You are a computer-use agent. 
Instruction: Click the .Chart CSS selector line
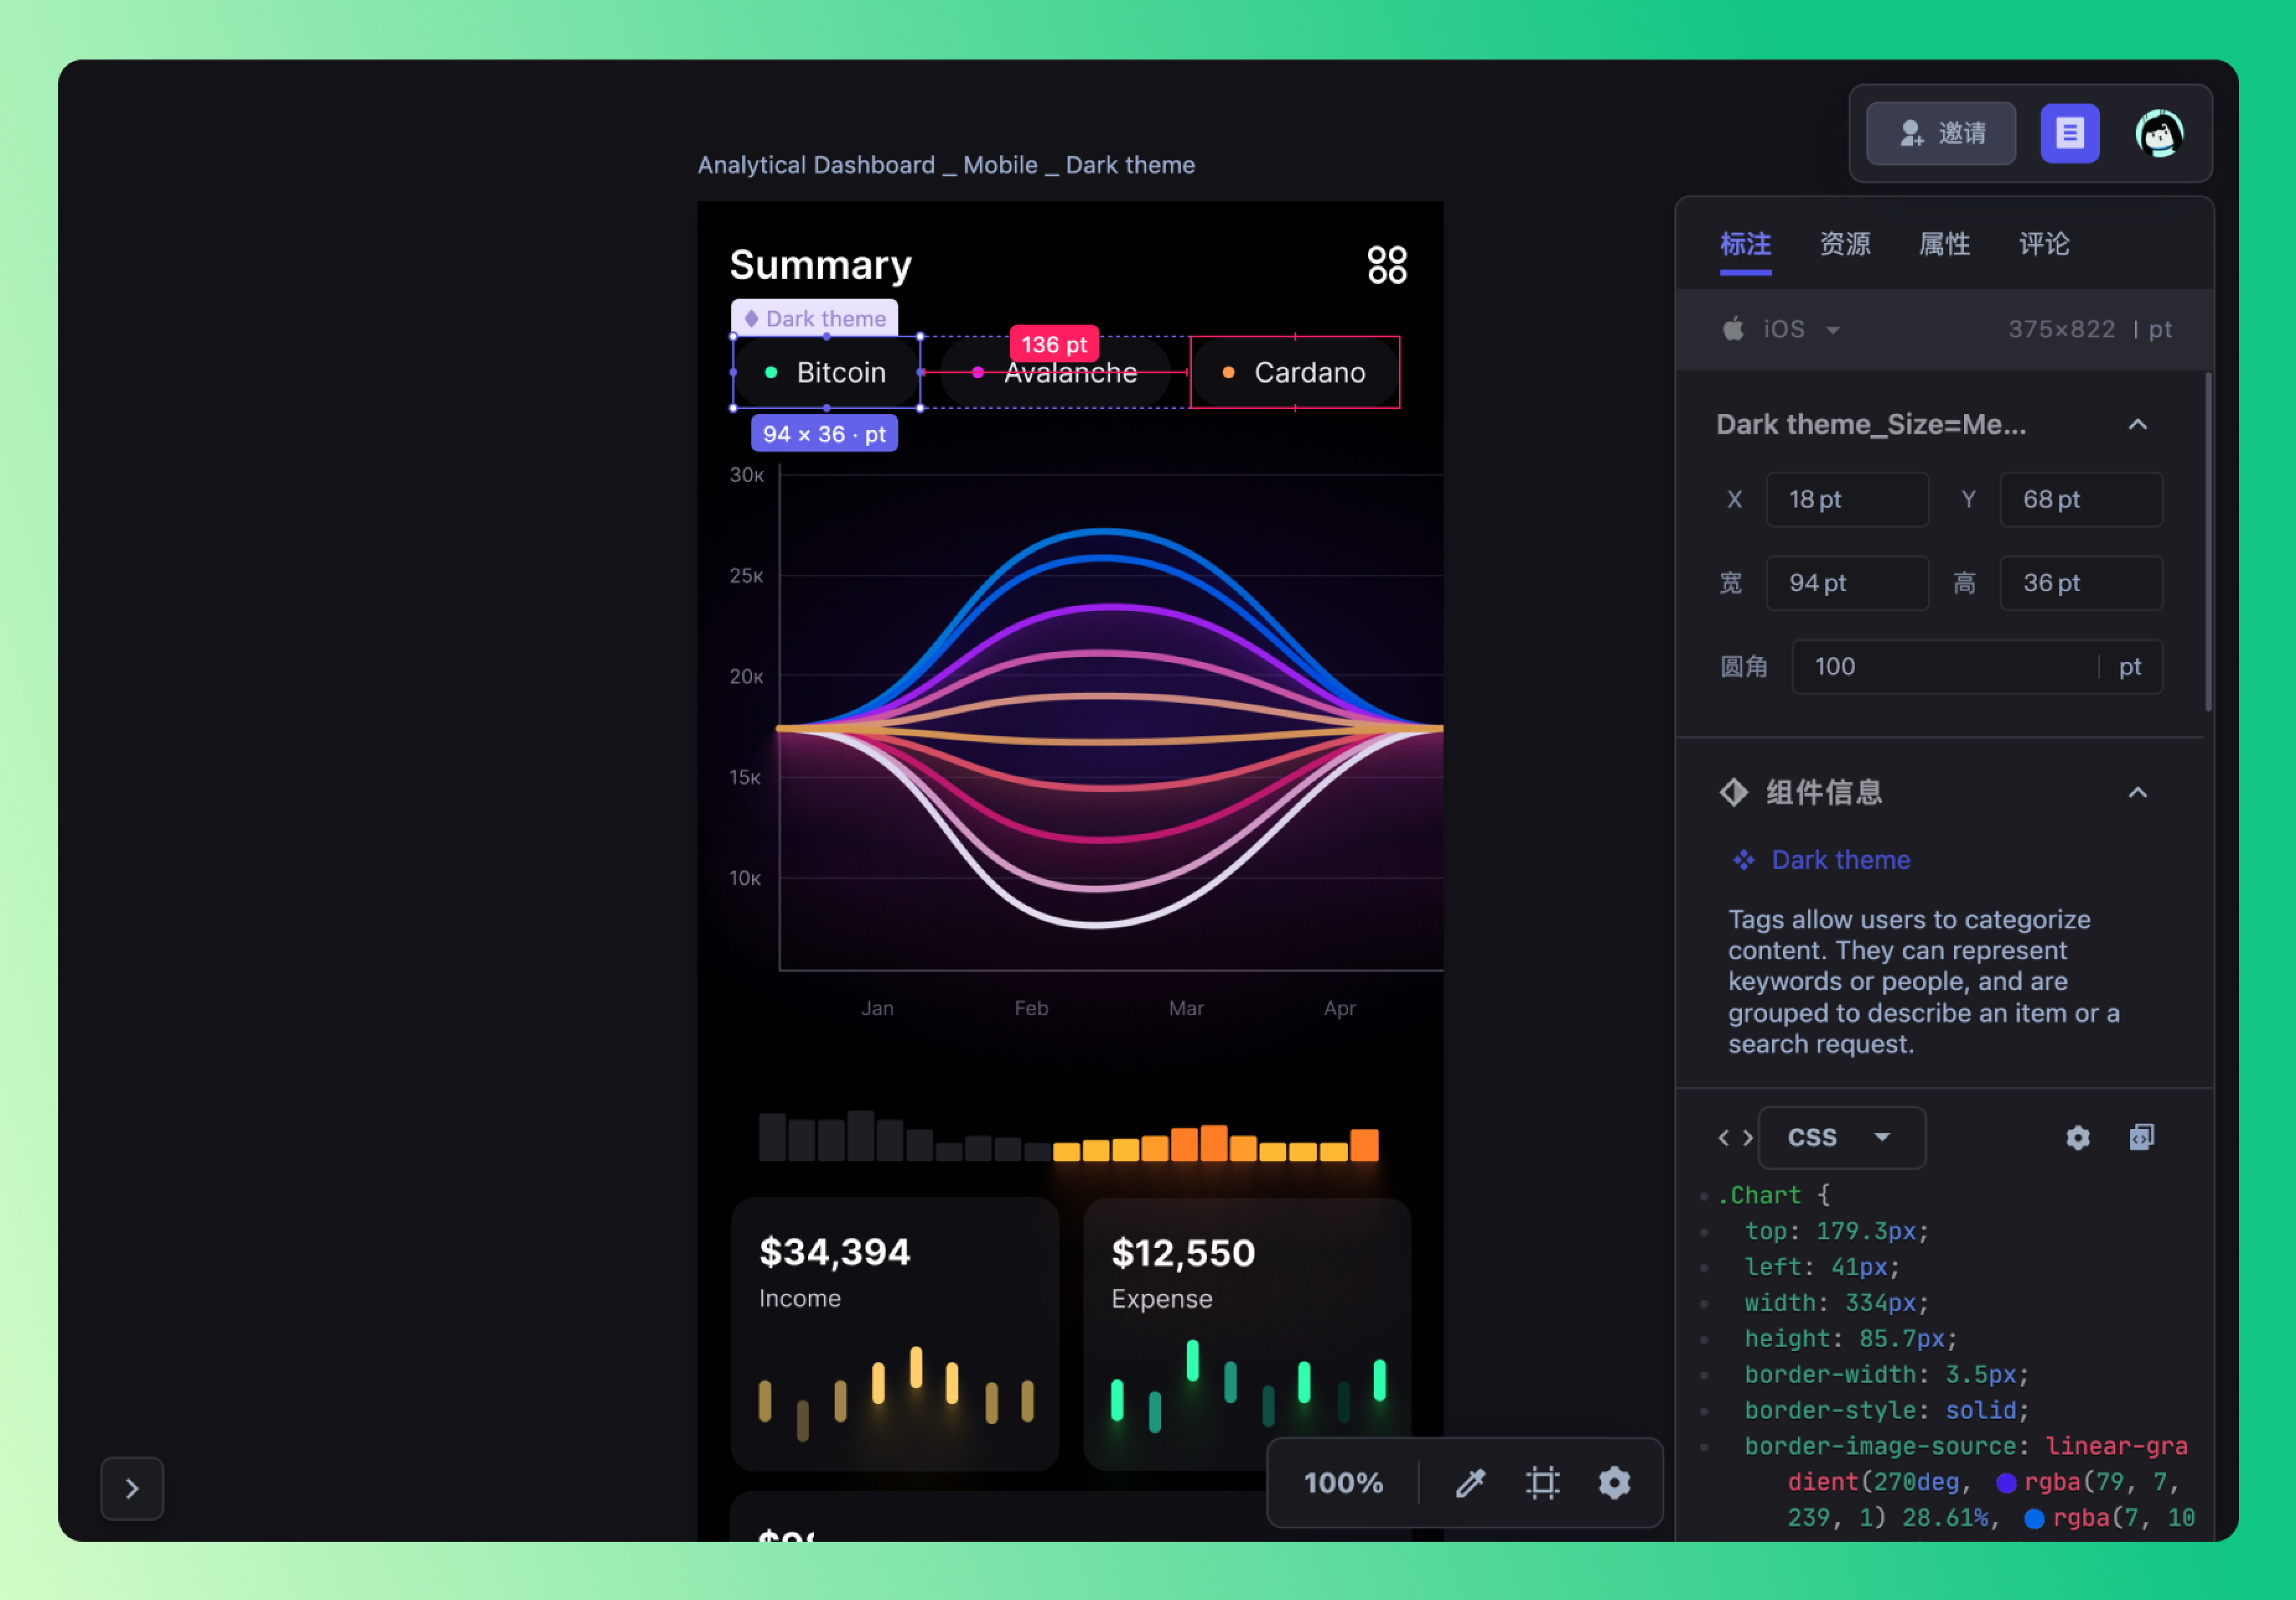coord(1773,1195)
